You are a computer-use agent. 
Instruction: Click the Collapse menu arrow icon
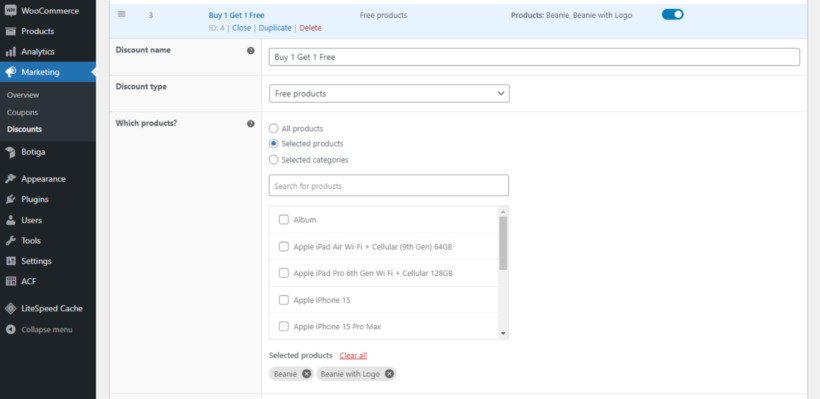pos(10,330)
